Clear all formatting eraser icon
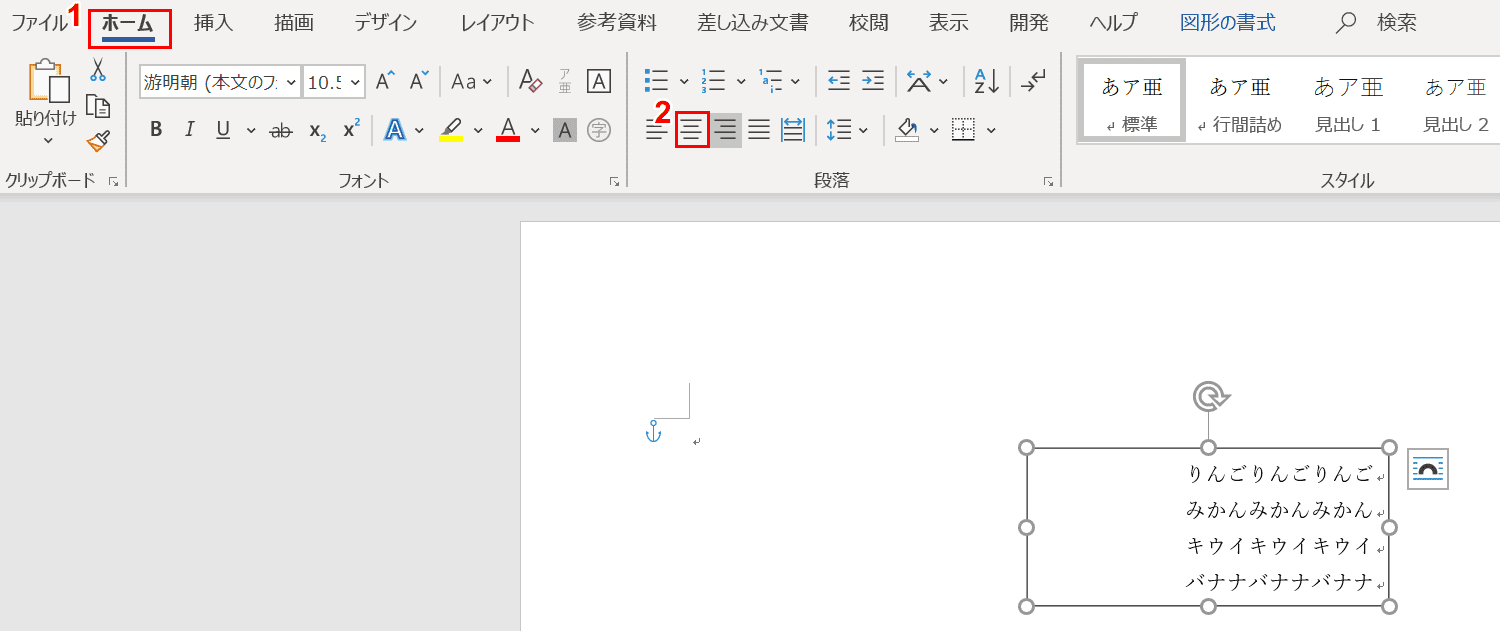1500x631 pixels. pyautogui.click(x=531, y=82)
